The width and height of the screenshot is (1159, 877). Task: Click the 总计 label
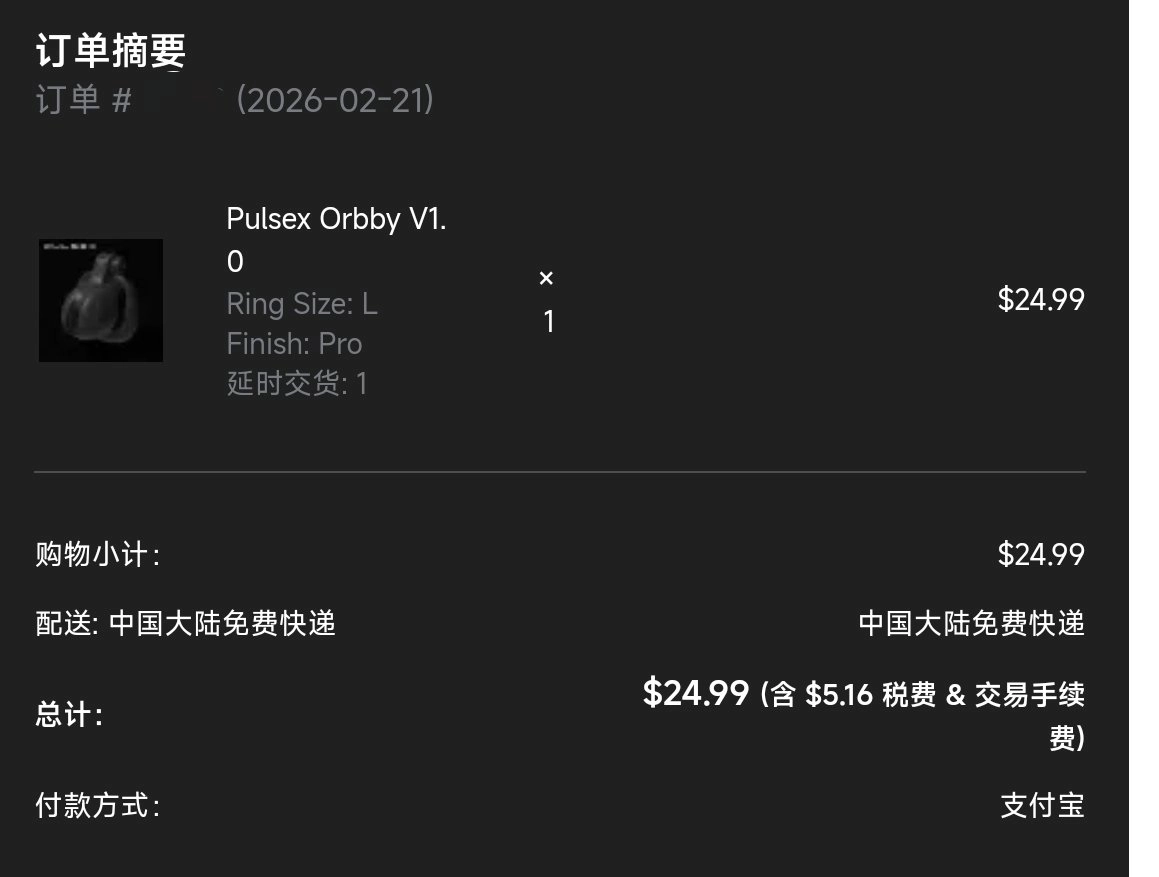pyautogui.click(x=69, y=716)
